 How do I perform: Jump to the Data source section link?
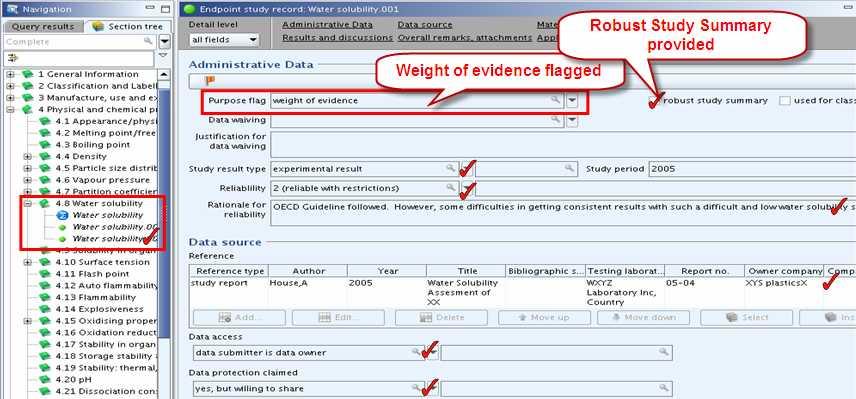(x=425, y=25)
